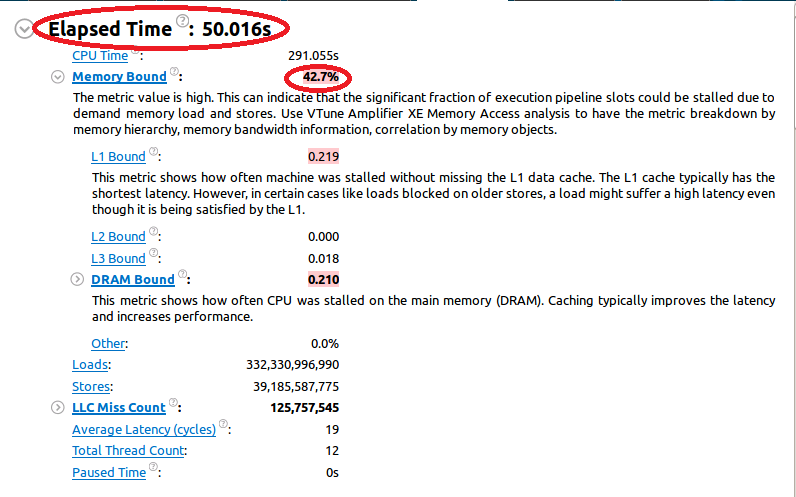Open the Other metric link
Image resolution: width=796 pixels, height=497 pixels.
click(x=108, y=344)
